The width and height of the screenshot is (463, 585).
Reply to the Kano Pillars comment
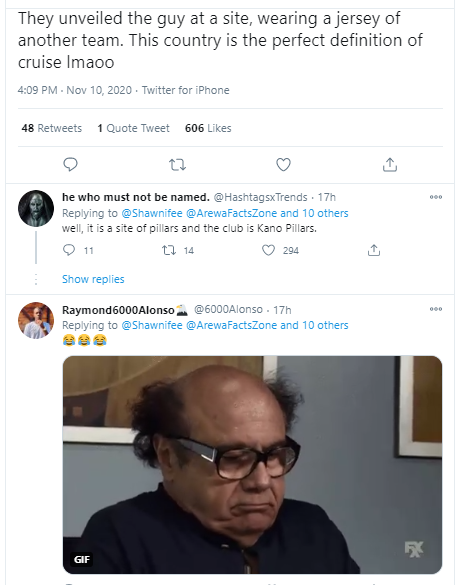point(69,250)
